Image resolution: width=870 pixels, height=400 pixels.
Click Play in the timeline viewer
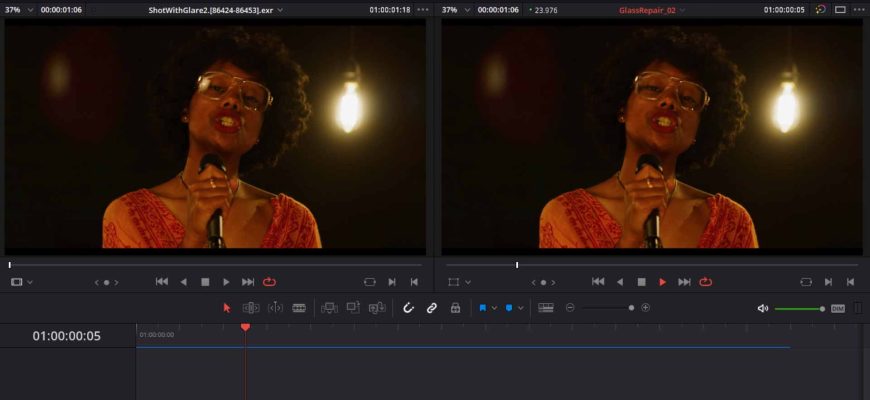coord(662,282)
